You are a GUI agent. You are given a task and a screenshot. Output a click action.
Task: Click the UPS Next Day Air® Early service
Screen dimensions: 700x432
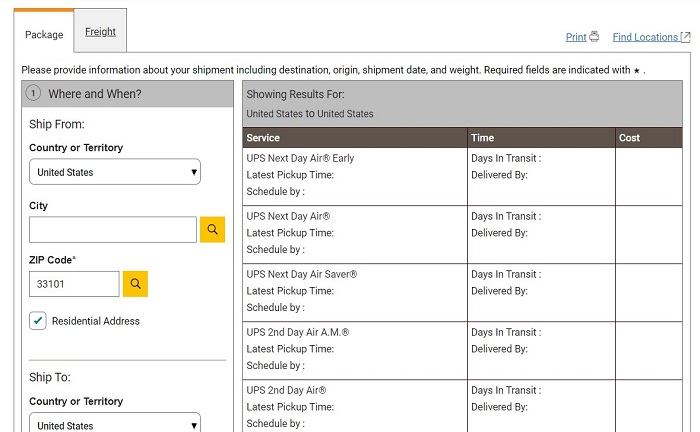point(300,158)
